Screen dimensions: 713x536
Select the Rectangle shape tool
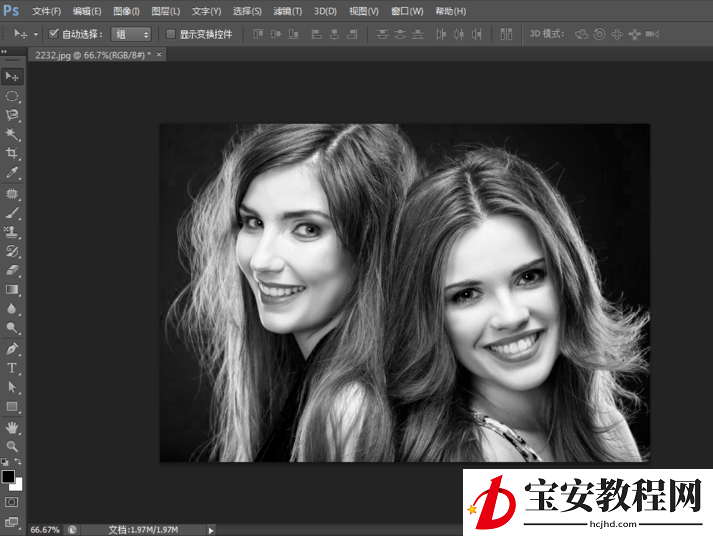[12, 406]
